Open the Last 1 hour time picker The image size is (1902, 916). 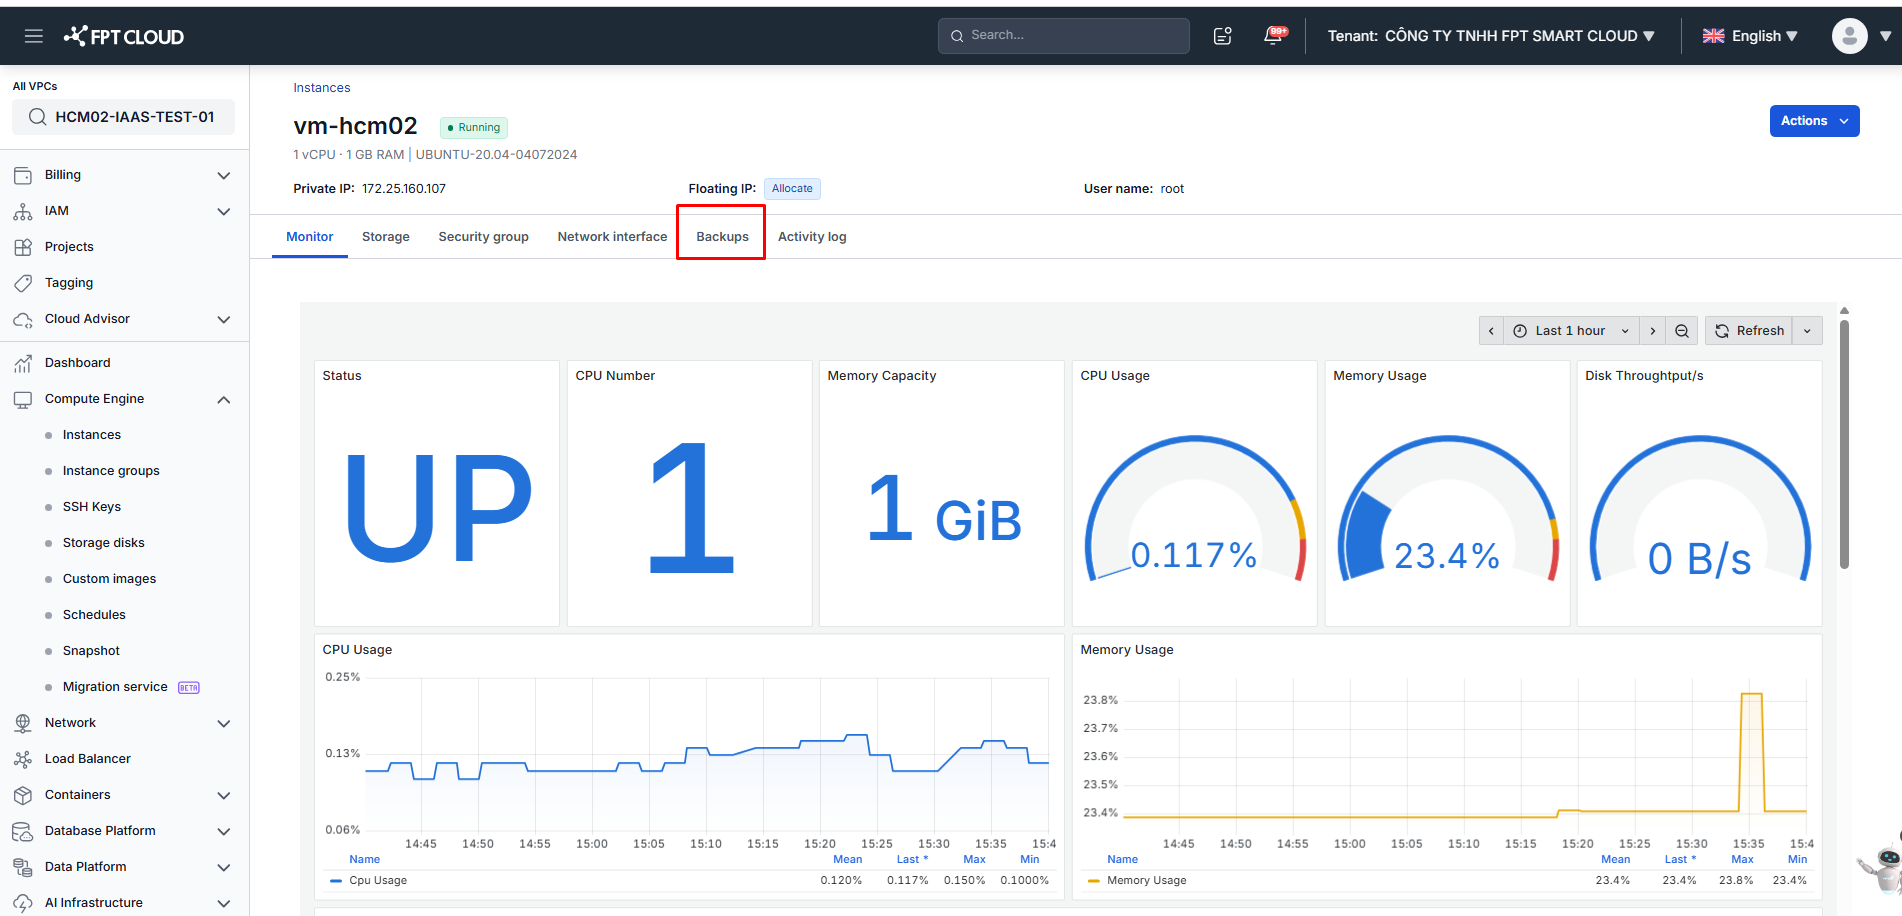coord(1572,331)
